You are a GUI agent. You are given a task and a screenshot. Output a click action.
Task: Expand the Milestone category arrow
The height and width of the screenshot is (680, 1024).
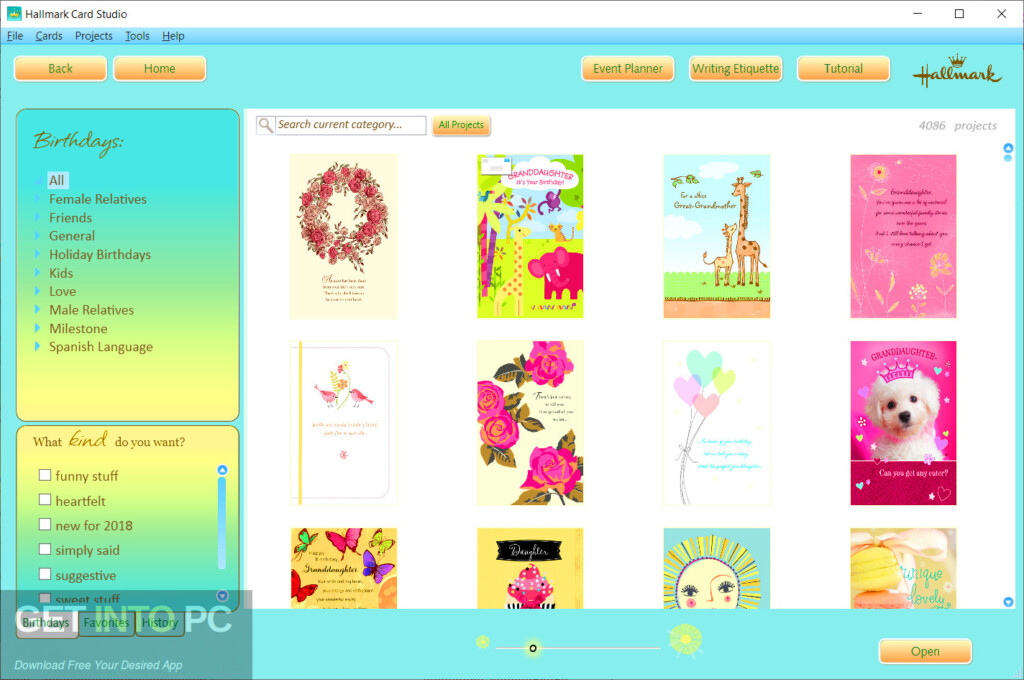(x=37, y=328)
